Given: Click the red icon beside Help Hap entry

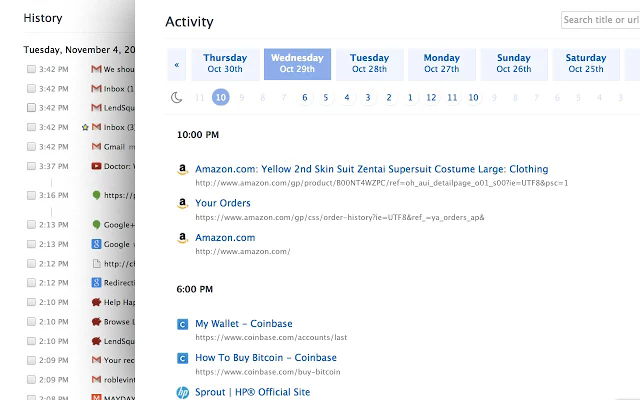Looking at the screenshot, I should click(x=96, y=302).
